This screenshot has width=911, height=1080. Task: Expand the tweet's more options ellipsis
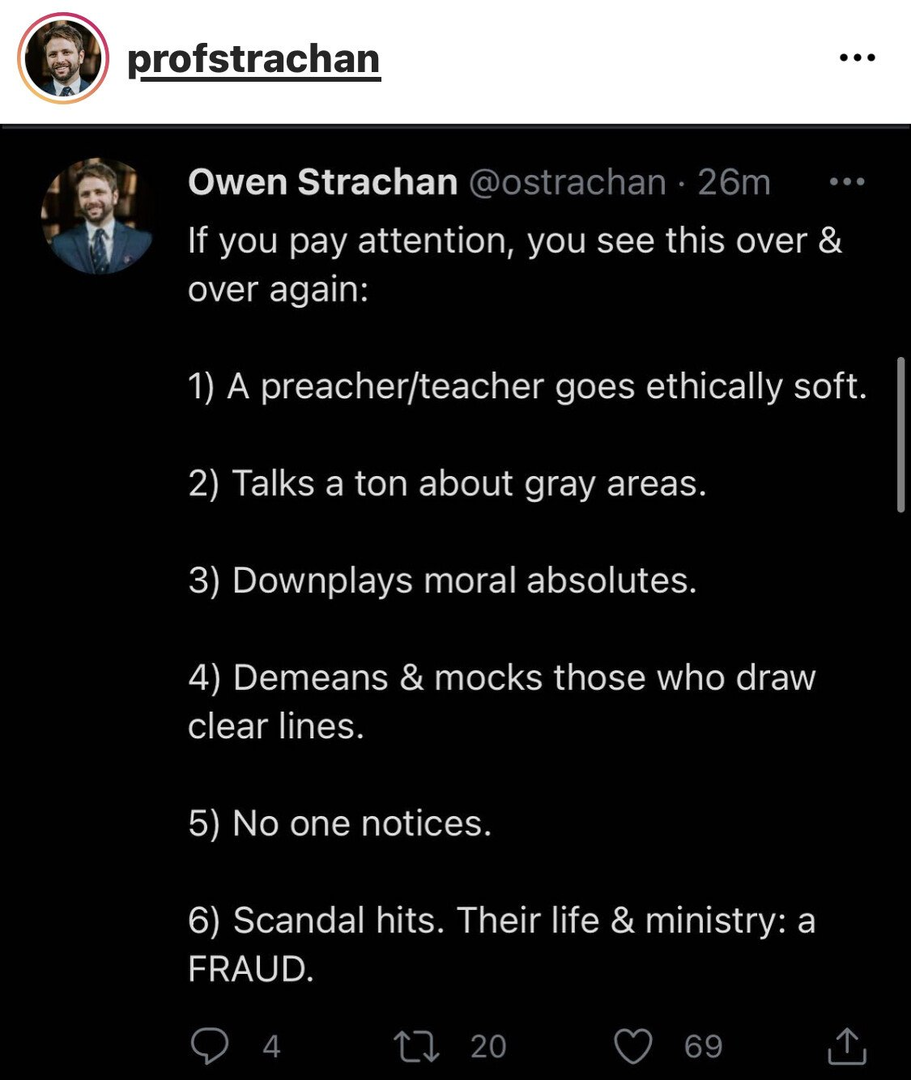click(x=847, y=182)
